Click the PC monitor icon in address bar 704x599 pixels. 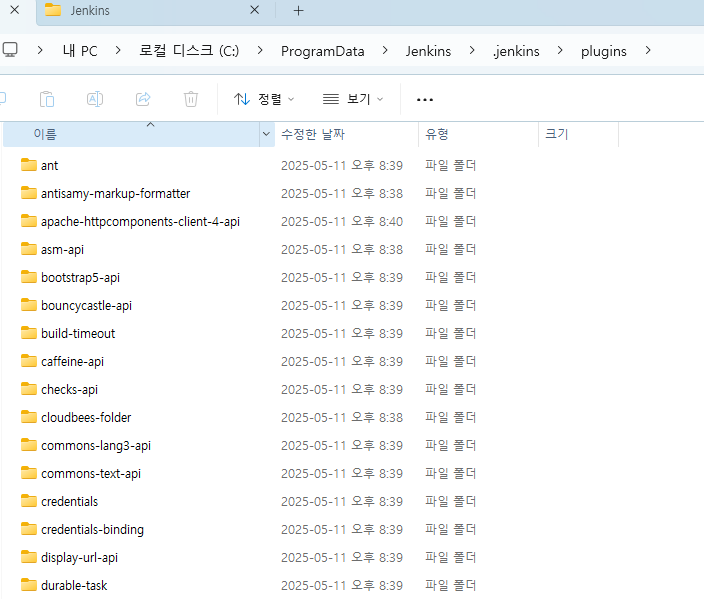pyautogui.click(x=10, y=49)
